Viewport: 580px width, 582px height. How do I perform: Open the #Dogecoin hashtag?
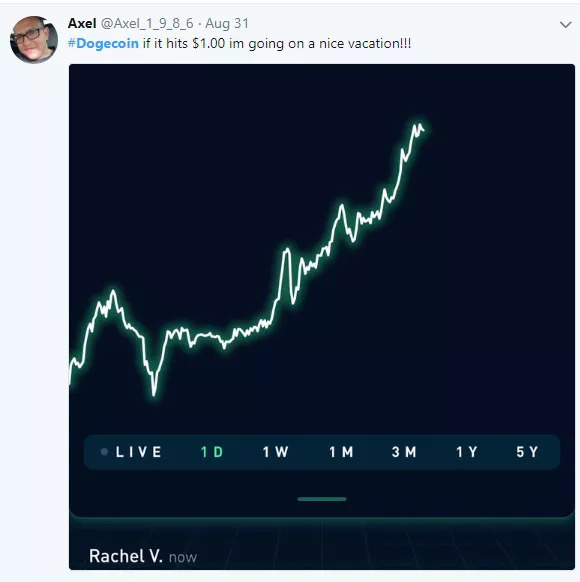(103, 43)
